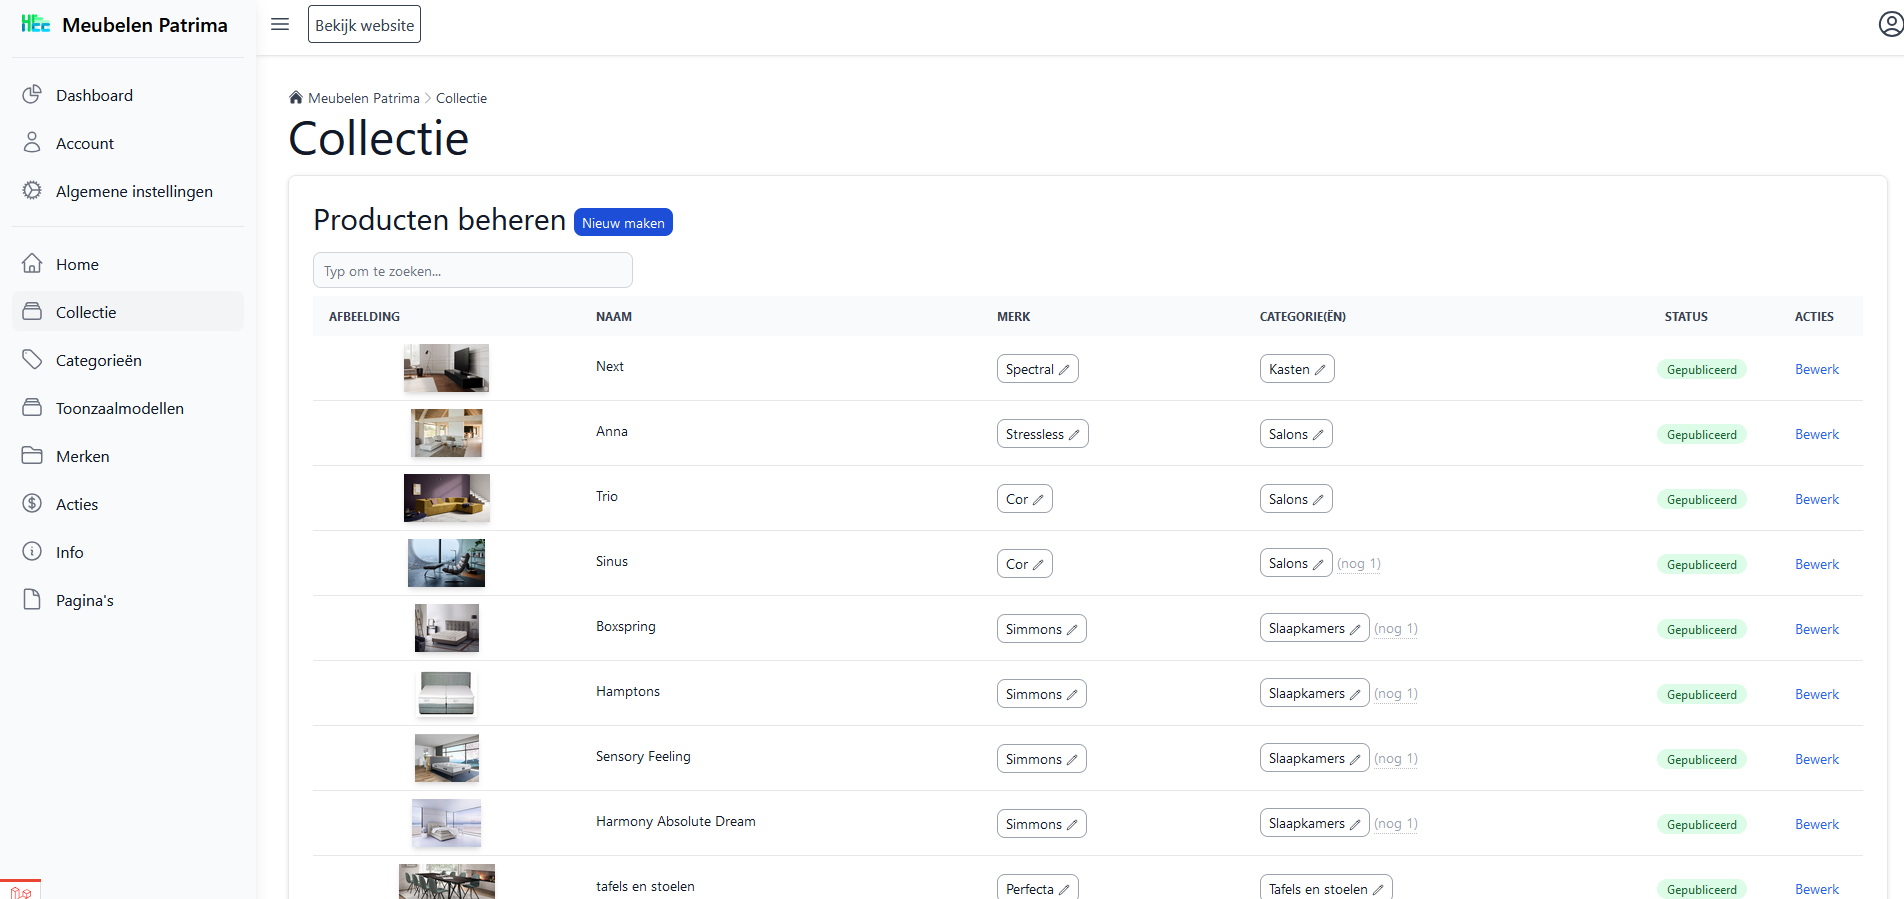Click the hamburger menu toggle icon
The height and width of the screenshot is (899, 1904).
tap(280, 24)
